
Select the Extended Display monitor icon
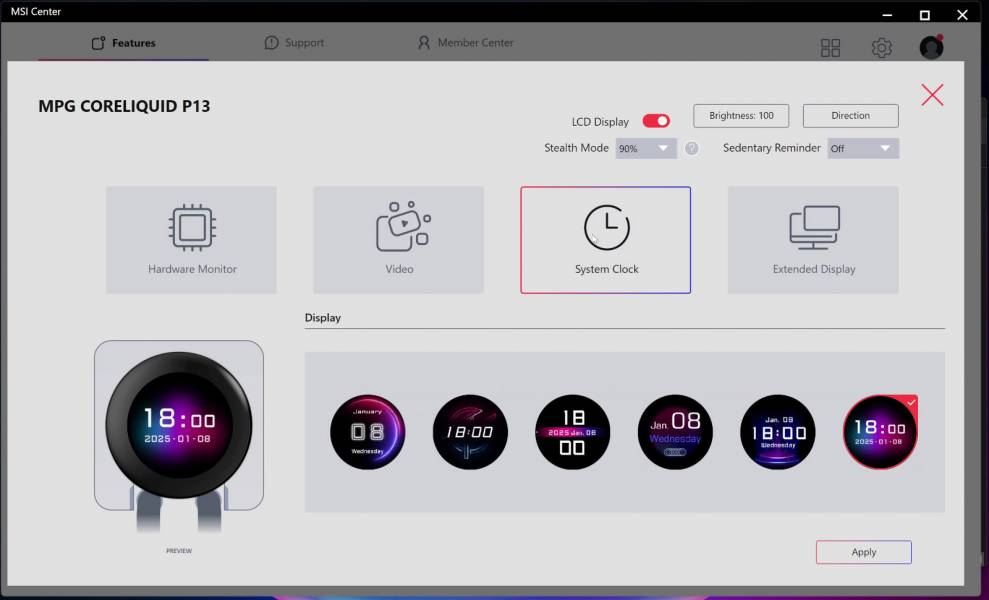pyautogui.click(x=814, y=228)
